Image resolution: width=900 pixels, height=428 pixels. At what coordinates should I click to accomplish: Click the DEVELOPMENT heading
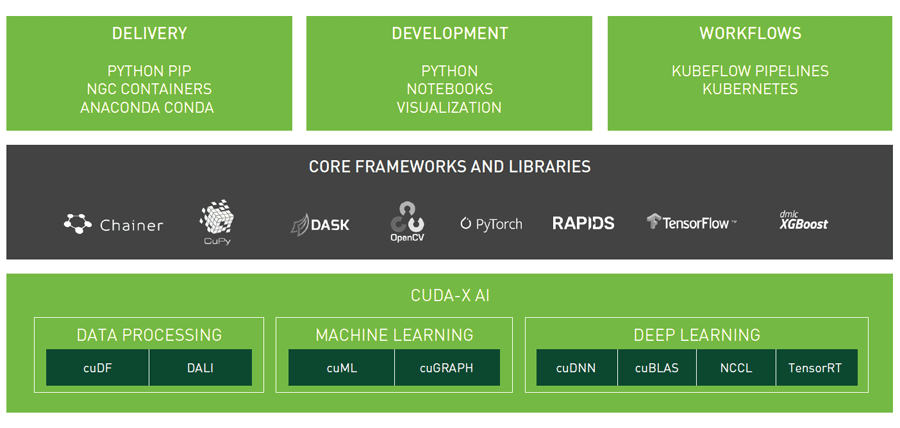[449, 33]
